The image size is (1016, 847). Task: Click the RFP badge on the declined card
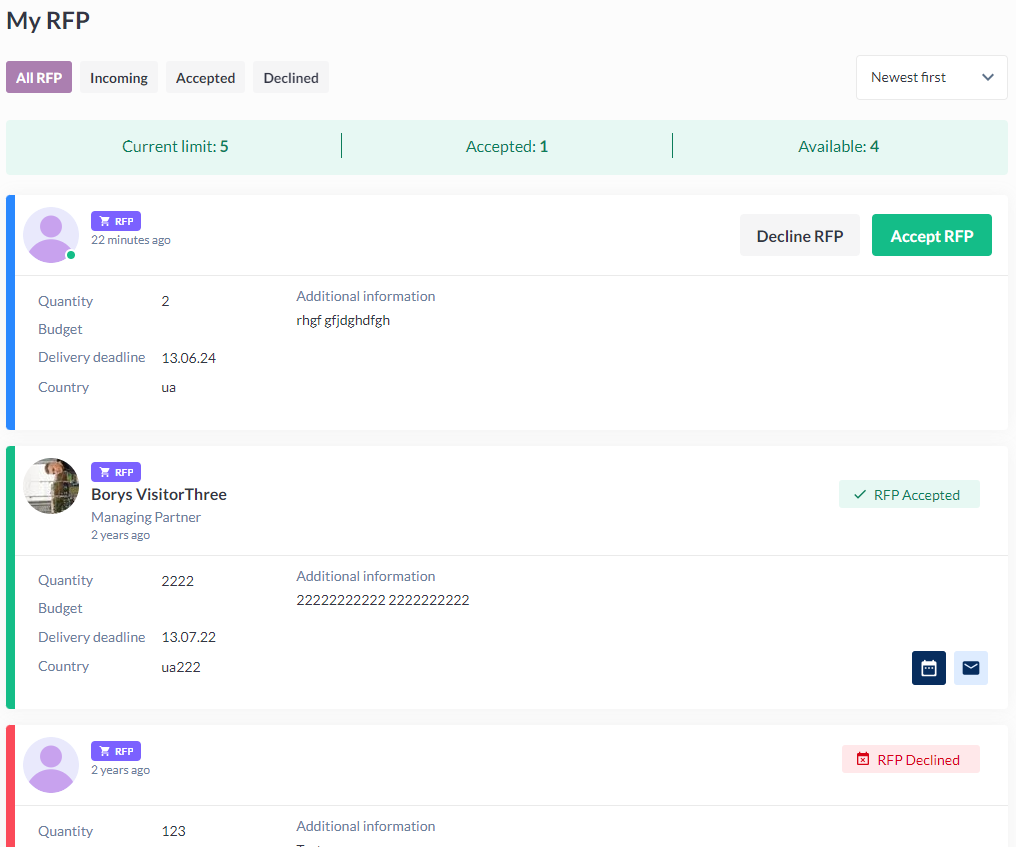116,751
